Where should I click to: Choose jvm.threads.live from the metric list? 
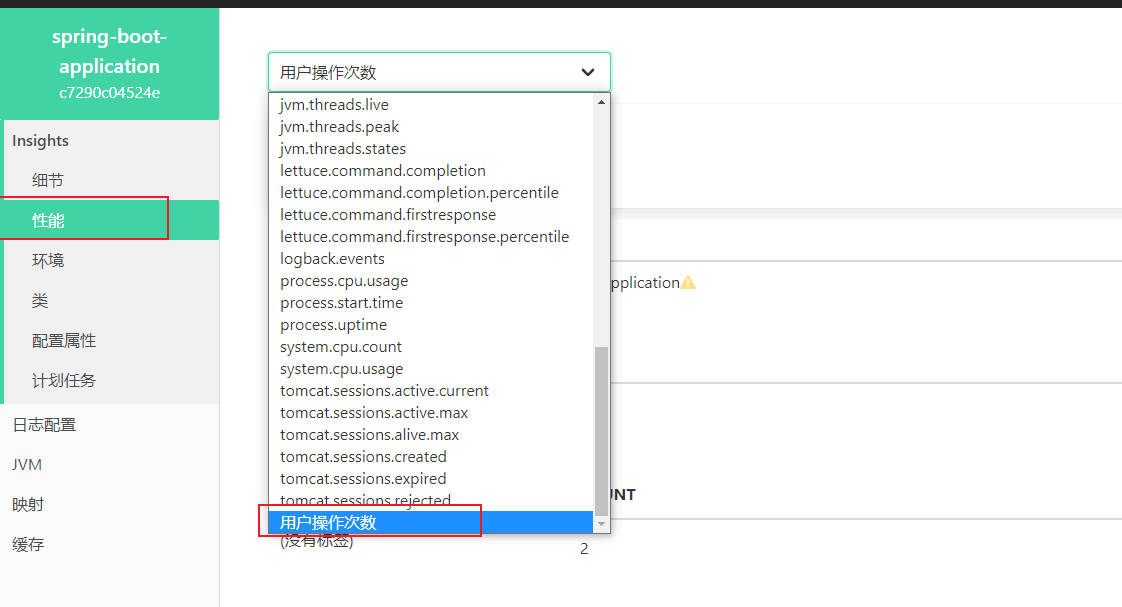[x=334, y=105]
